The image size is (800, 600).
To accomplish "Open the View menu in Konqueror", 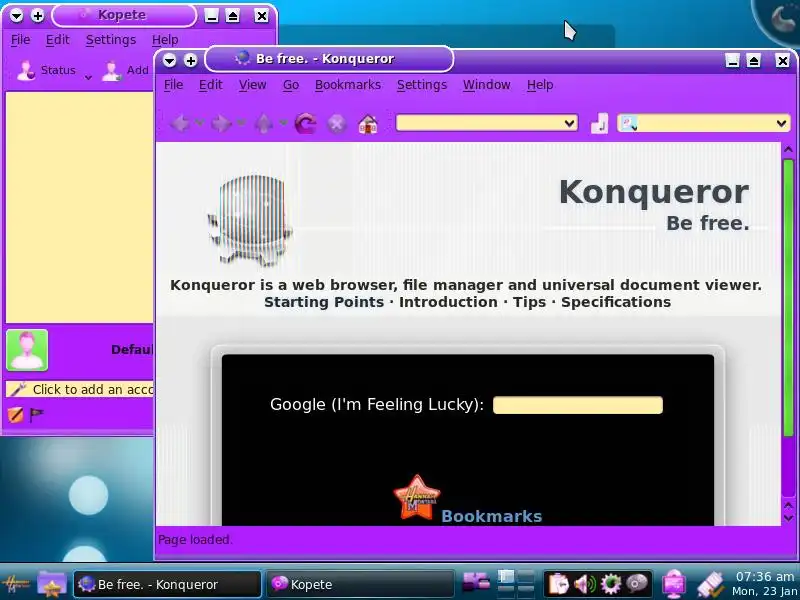I will click(253, 85).
